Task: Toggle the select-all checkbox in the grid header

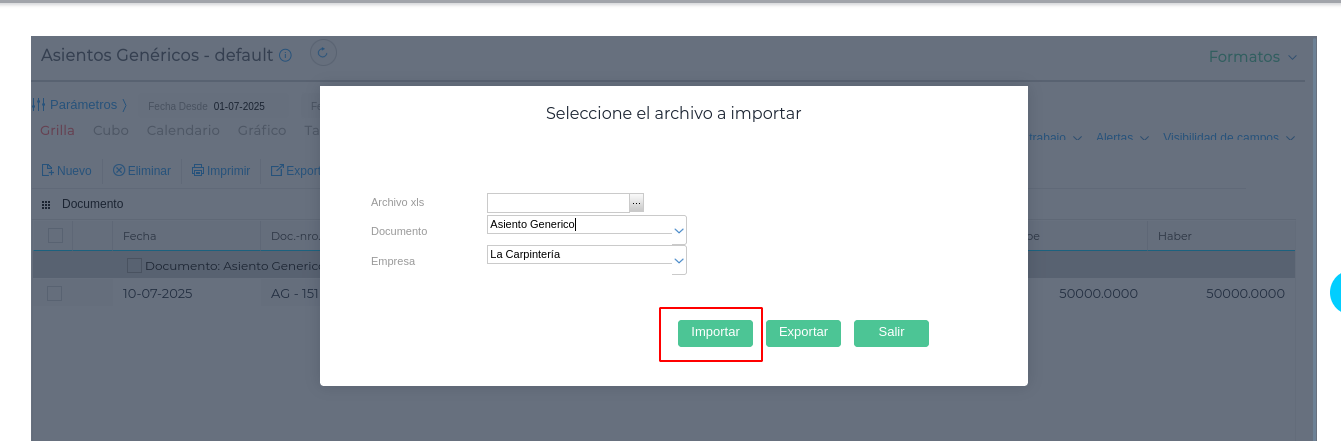Action: tap(55, 236)
